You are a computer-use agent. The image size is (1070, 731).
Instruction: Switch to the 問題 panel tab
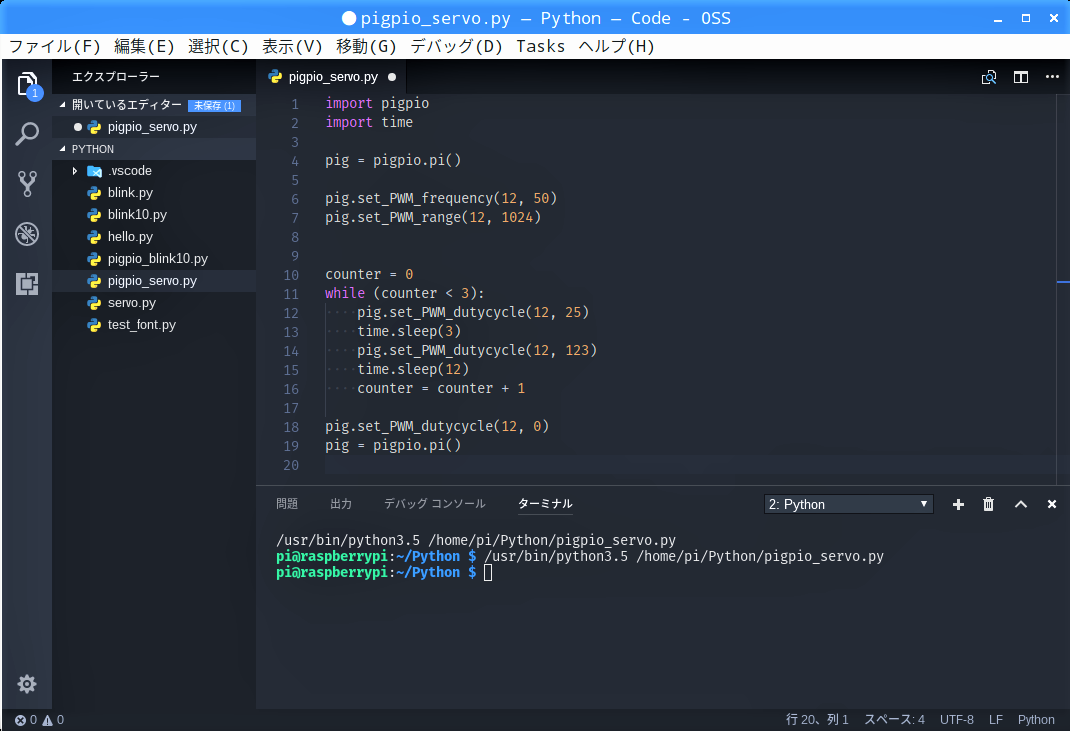[287, 504]
